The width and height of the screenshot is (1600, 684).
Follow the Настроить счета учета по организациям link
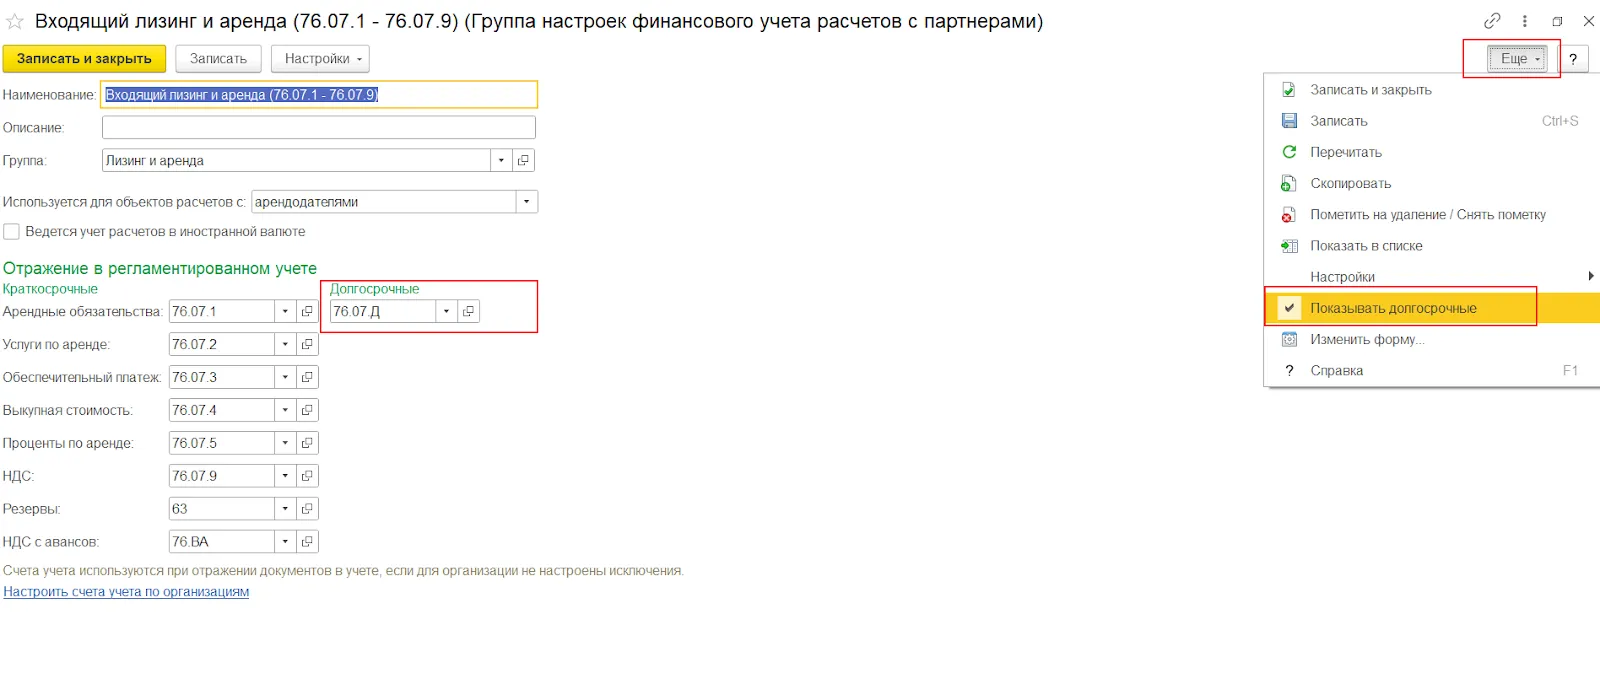point(126,592)
